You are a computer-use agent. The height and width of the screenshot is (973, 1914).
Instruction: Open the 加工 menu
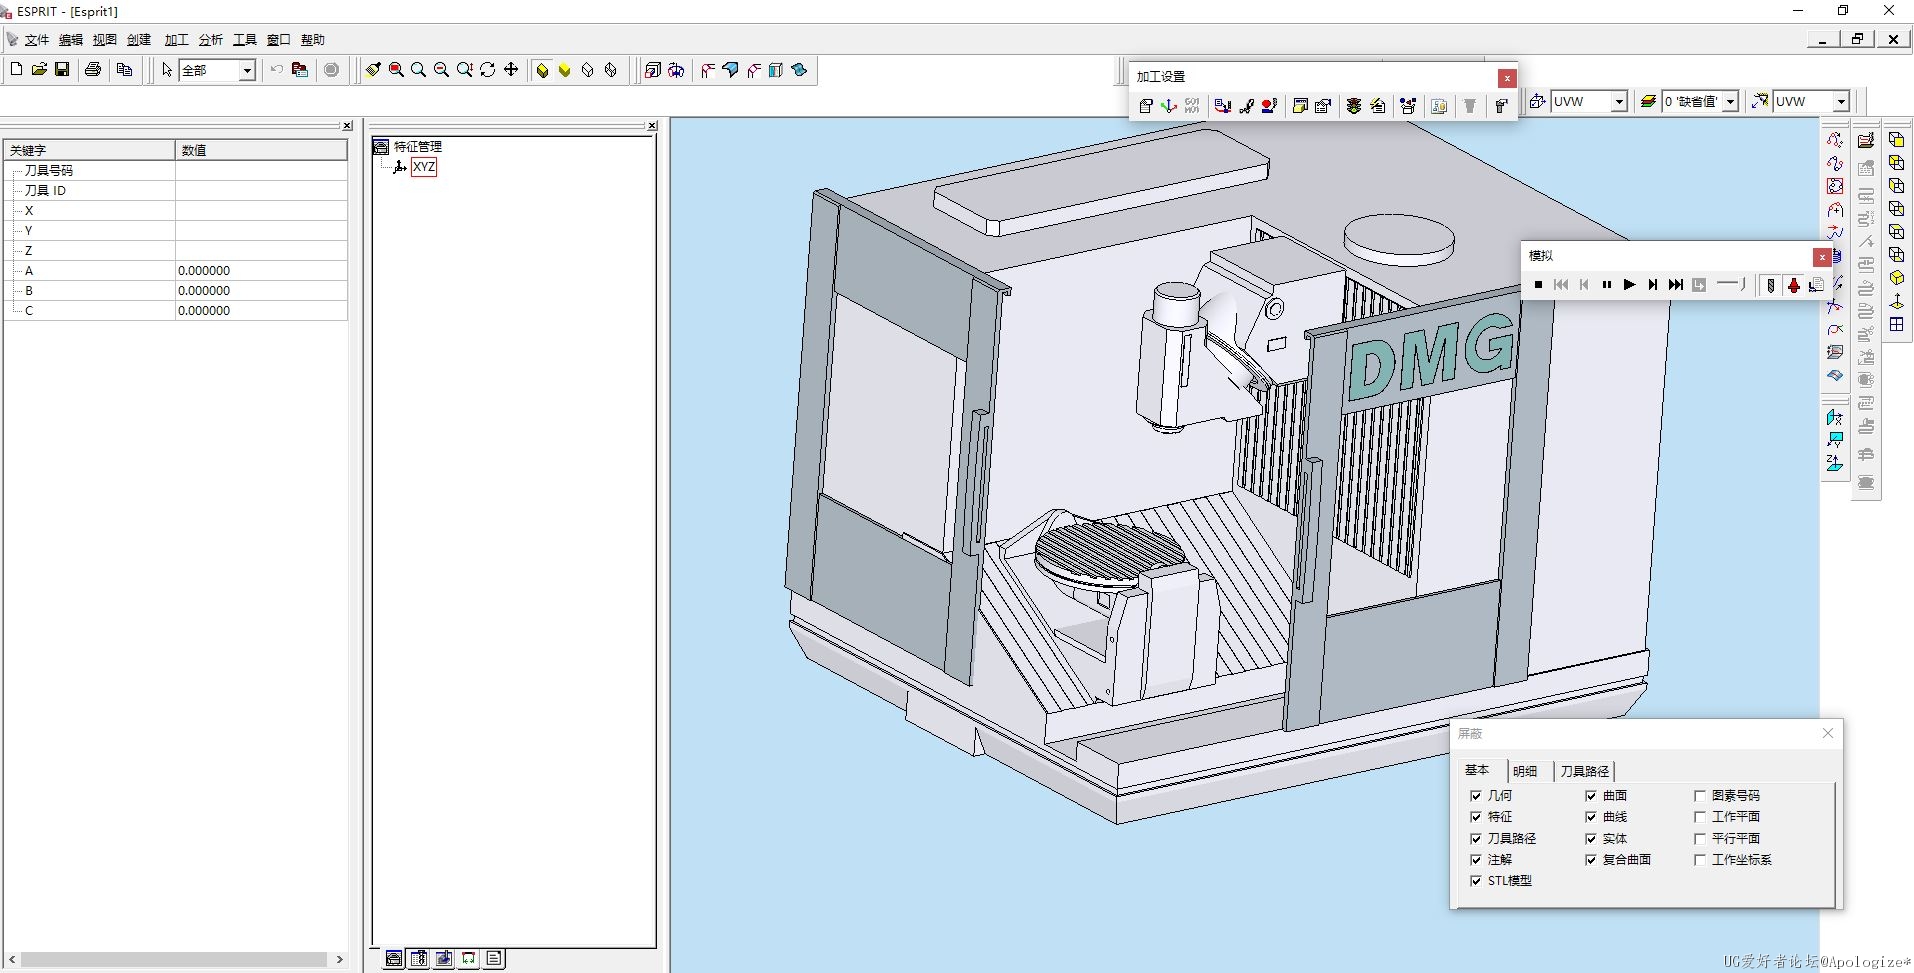click(177, 40)
